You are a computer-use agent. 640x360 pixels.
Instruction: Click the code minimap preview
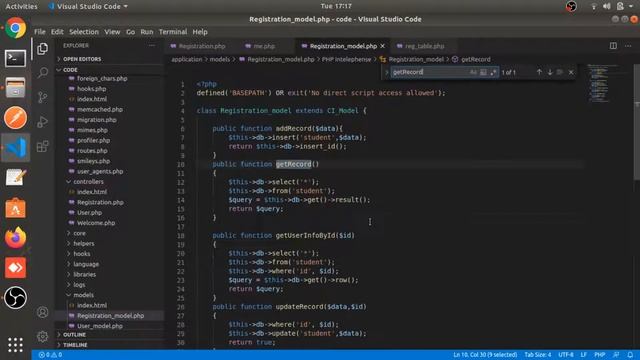[599, 84]
